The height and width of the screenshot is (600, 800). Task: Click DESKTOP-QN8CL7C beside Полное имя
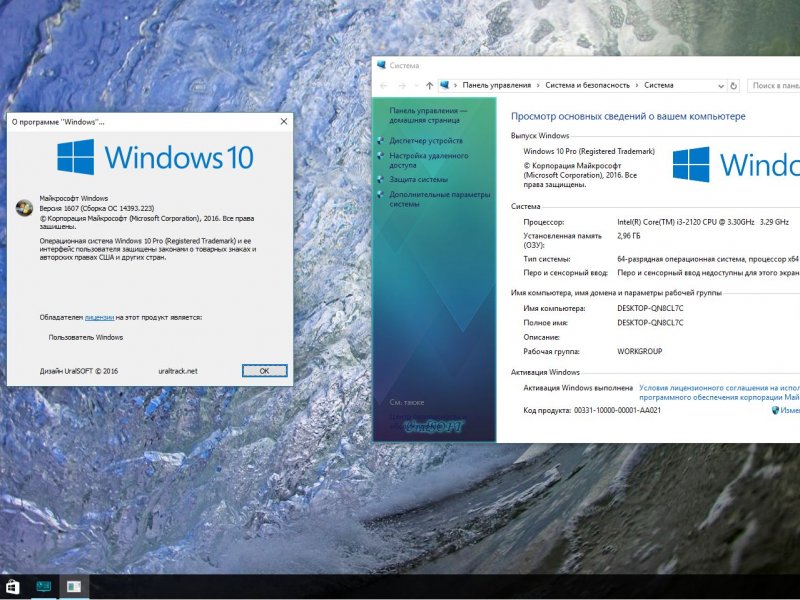650,322
